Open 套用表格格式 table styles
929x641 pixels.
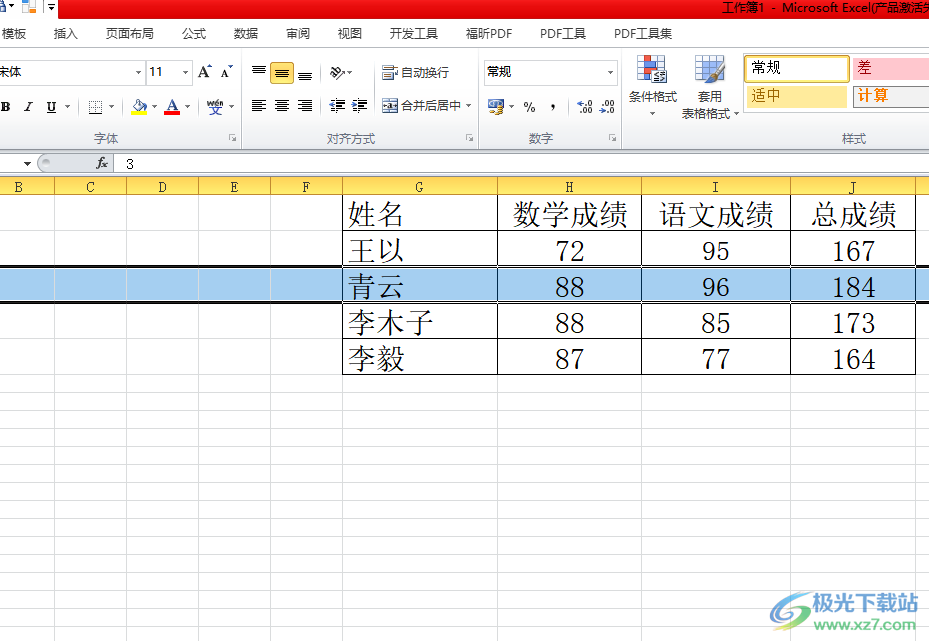(710, 87)
